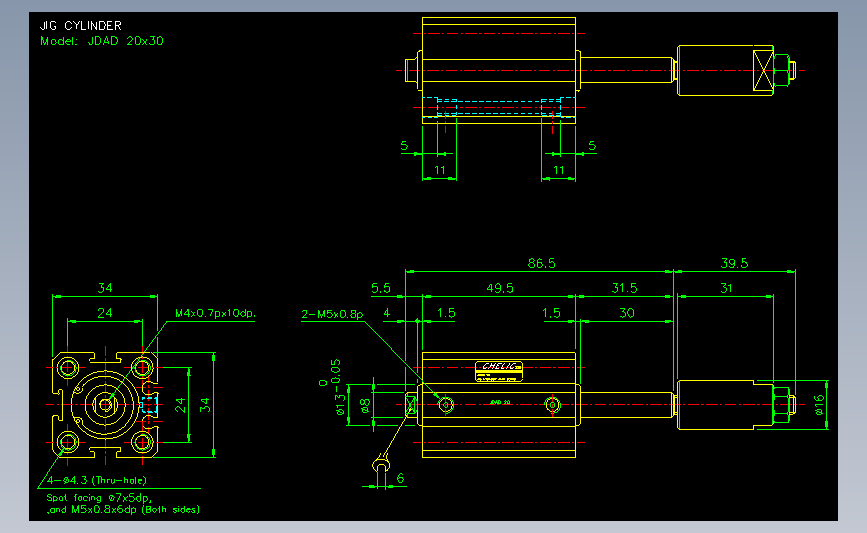
Task: Click the vertical 34 dimension of the end view
Action: [x=205, y=405]
